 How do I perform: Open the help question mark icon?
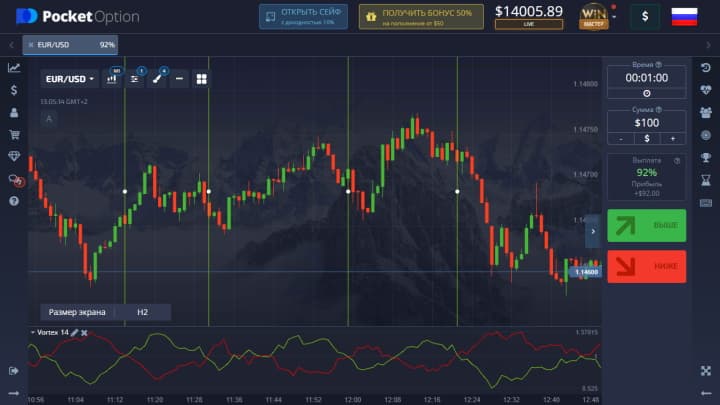pos(14,201)
